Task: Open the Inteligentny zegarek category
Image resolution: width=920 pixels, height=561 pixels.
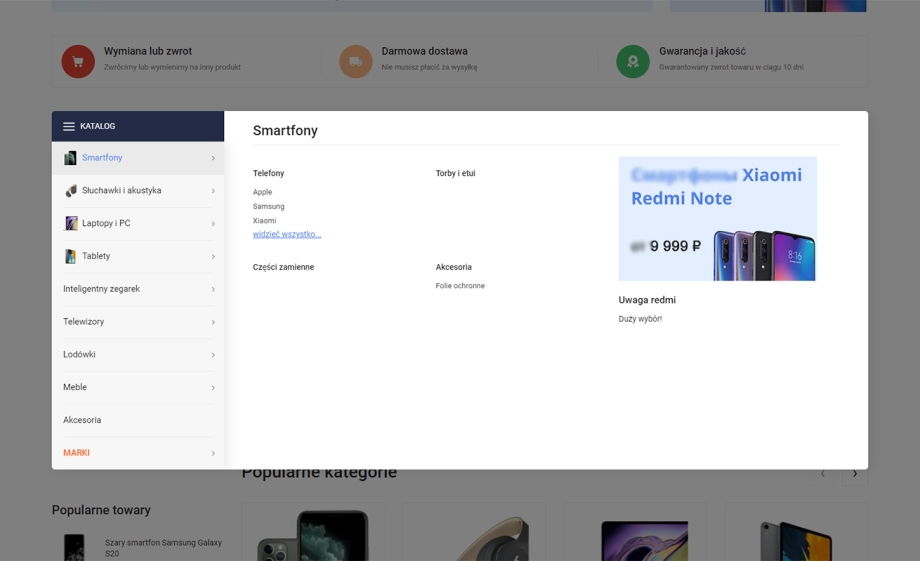Action: 102,289
